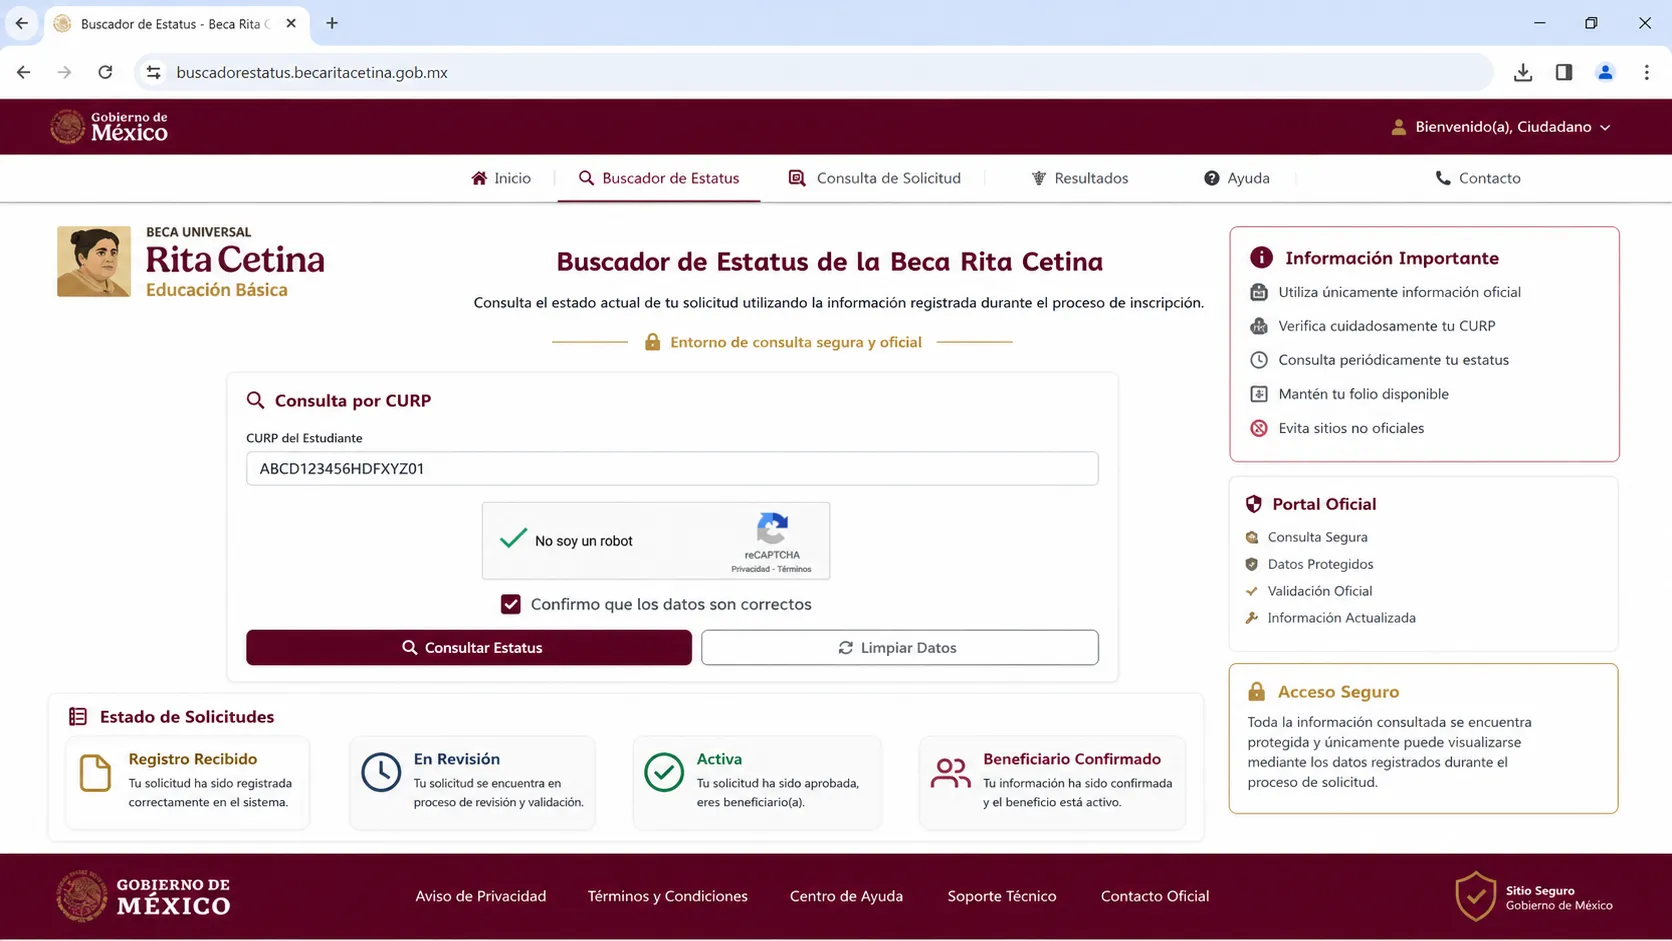Close the Buscador de Estatus browser tab

click(x=291, y=23)
